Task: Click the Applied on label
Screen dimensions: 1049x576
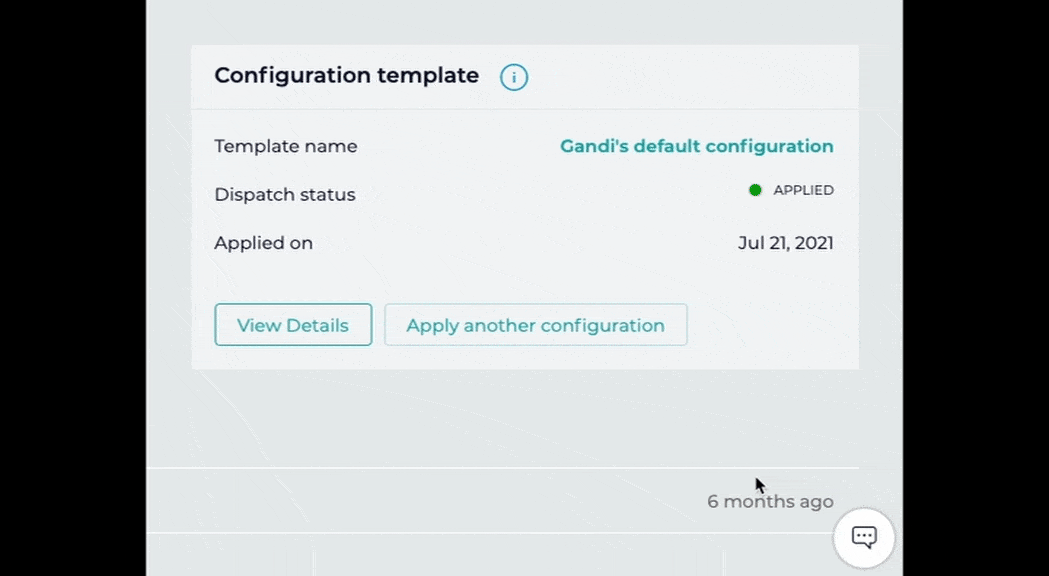Action: 263,243
